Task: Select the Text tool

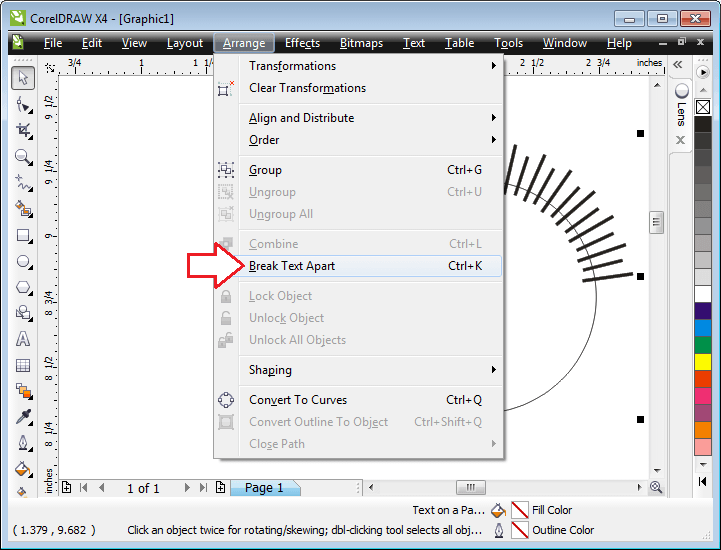Action: (x=23, y=340)
